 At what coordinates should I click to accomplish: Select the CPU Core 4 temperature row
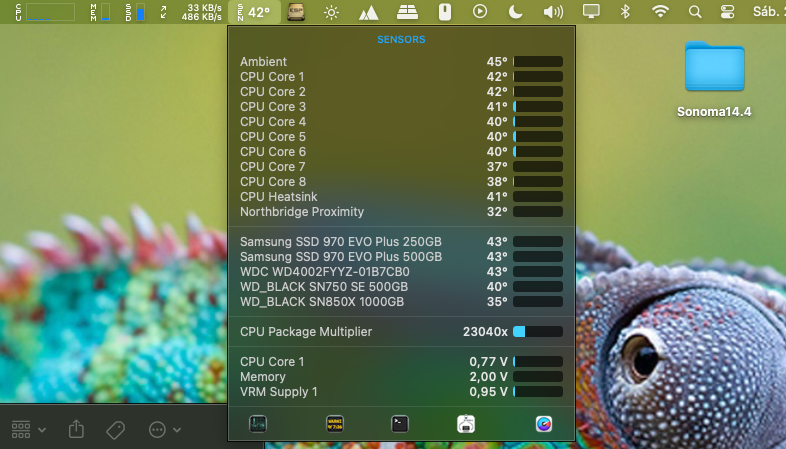tap(401, 122)
